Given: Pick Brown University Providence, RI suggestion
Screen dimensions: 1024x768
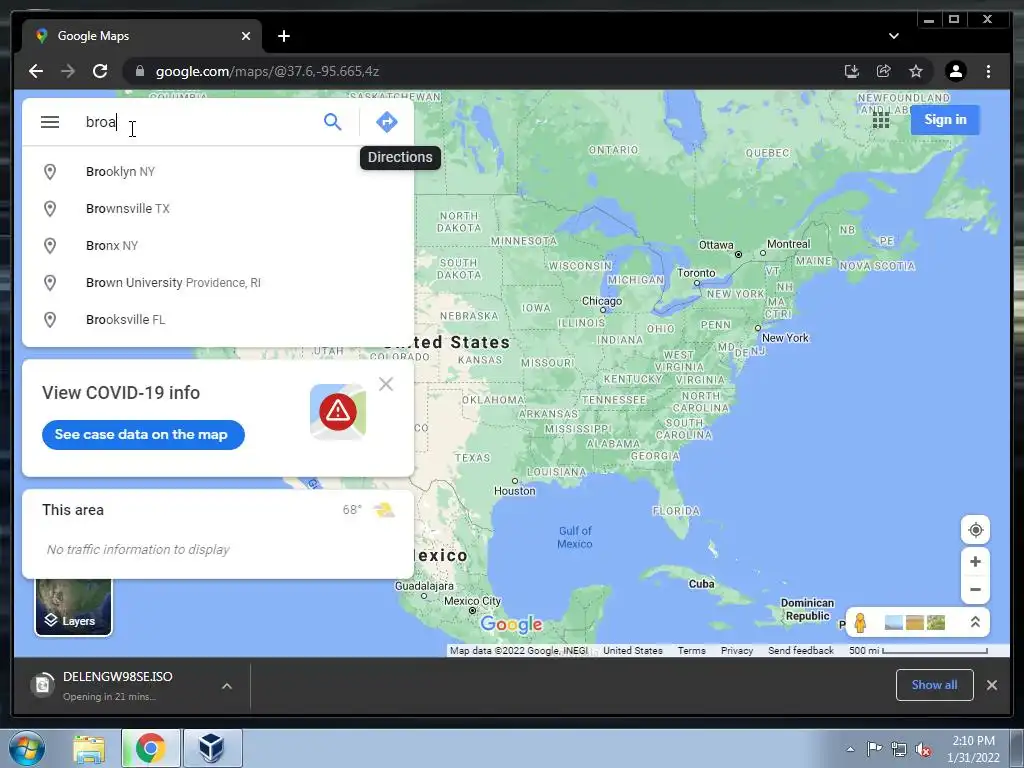Looking at the screenshot, I should 218,283.
